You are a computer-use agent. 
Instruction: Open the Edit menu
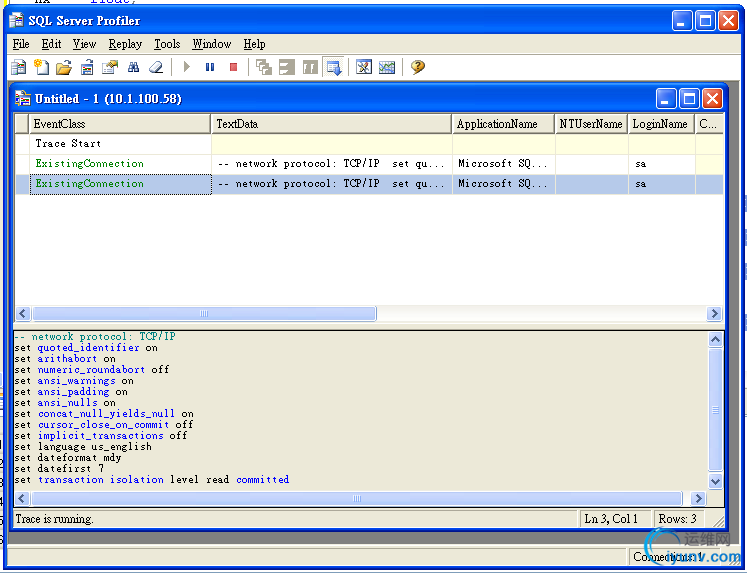(x=51, y=44)
